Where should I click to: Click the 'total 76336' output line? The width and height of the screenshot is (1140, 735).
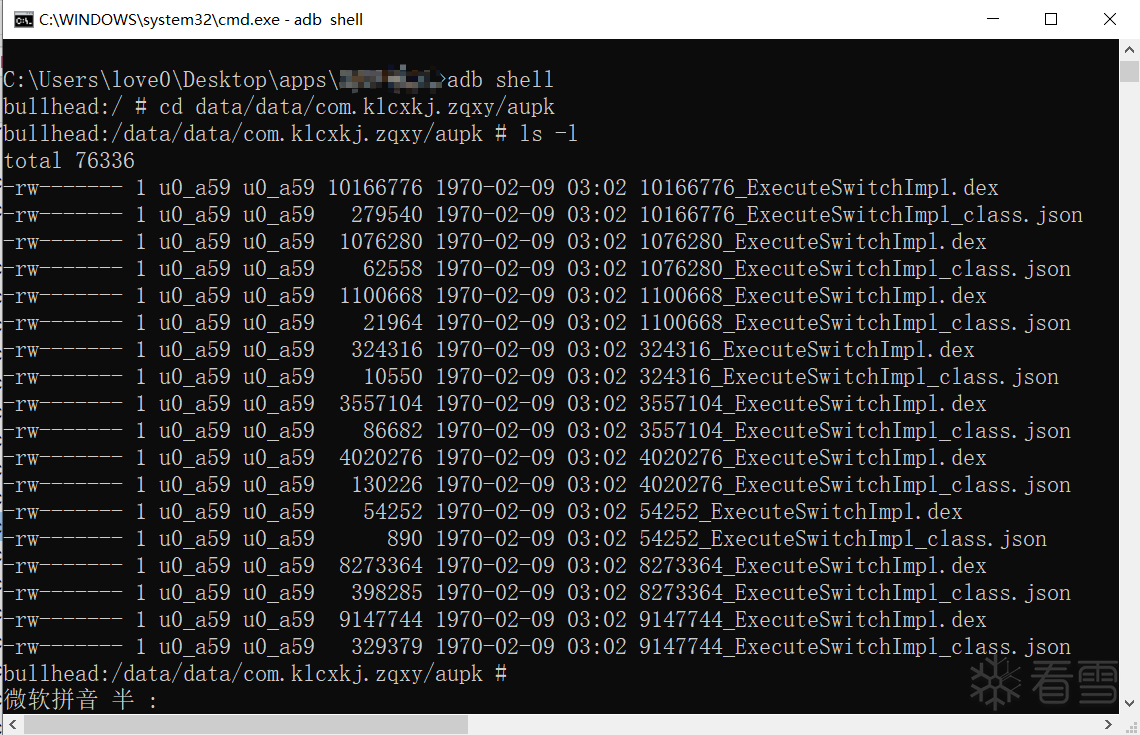(x=69, y=161)
